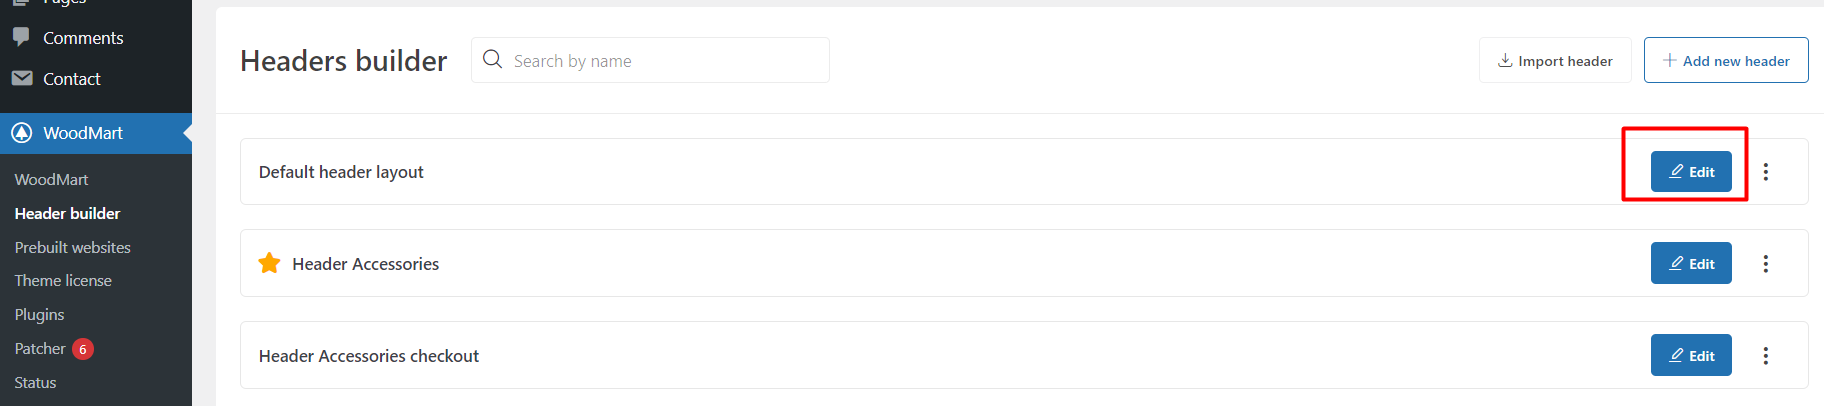Edit the Default header layout
The width and height of the screenshot is (1824, 406).
tap(1691, 172)
